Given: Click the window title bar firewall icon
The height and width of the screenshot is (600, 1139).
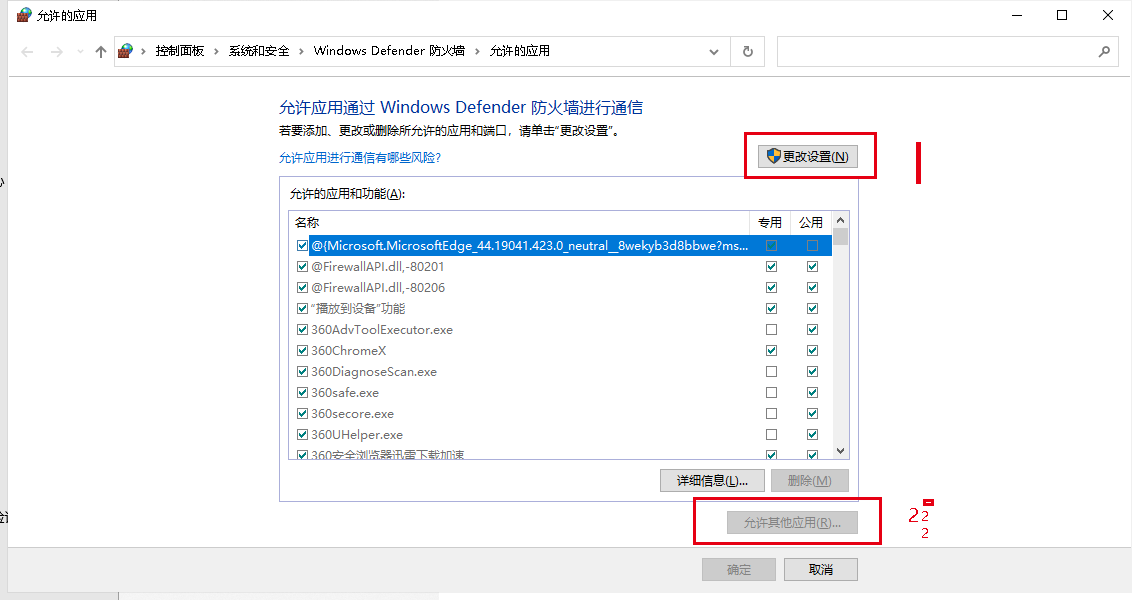Looking at the screenshot, I should [x=25, y=15].
